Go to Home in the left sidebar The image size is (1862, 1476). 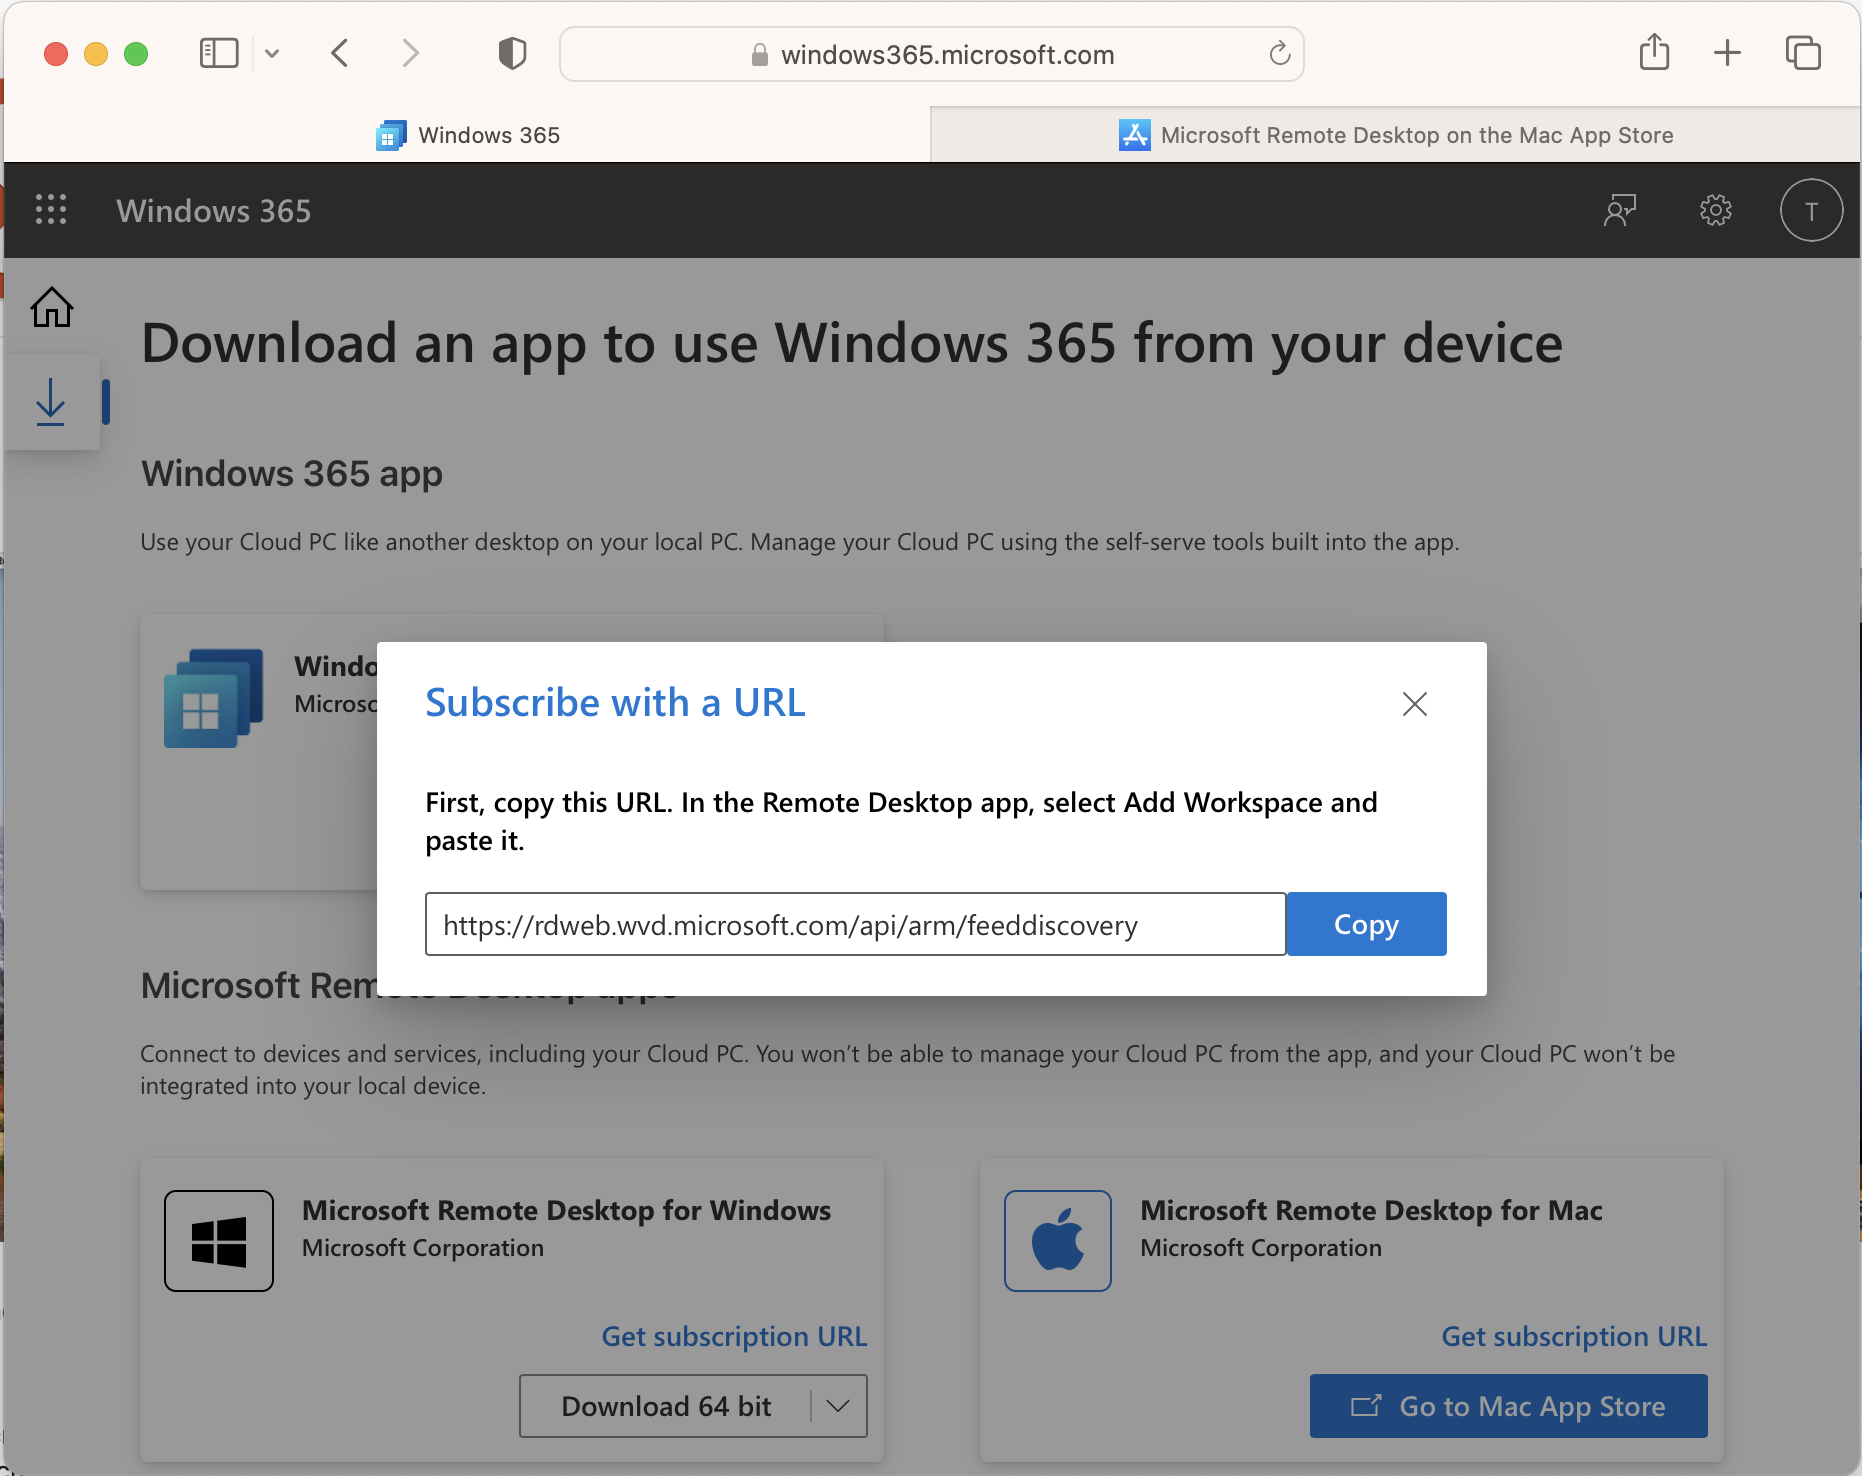click(x=52, y=307)
